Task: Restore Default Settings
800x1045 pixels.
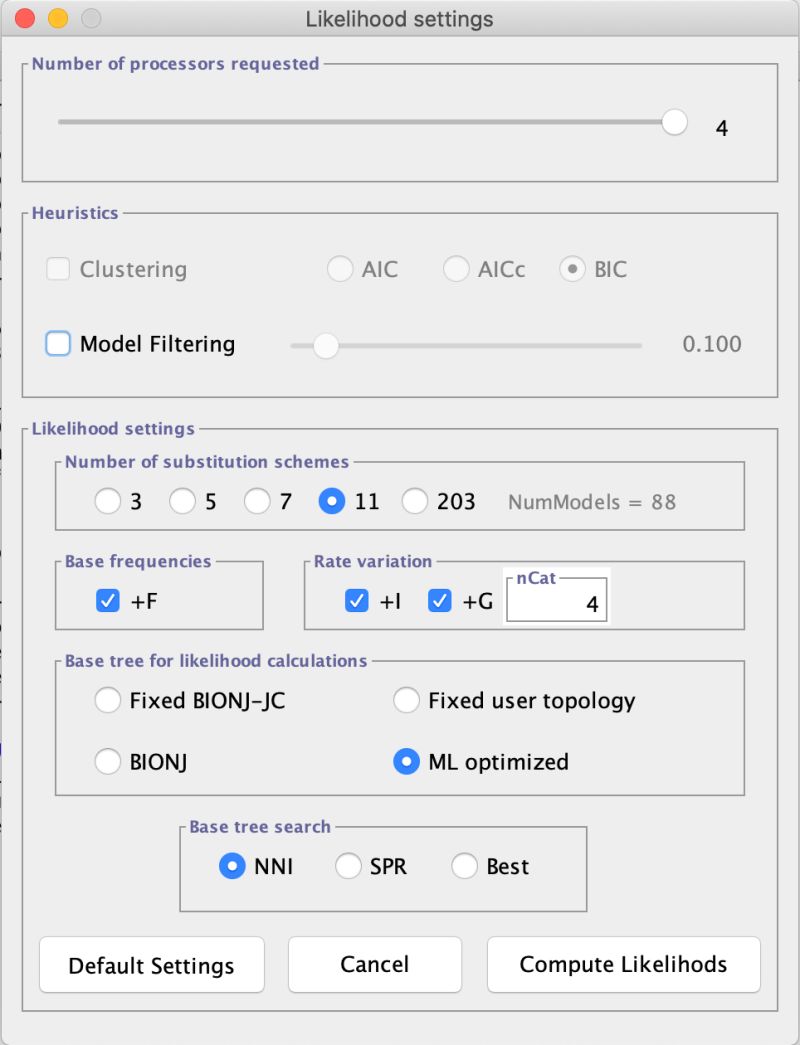Action: (151, 964)
